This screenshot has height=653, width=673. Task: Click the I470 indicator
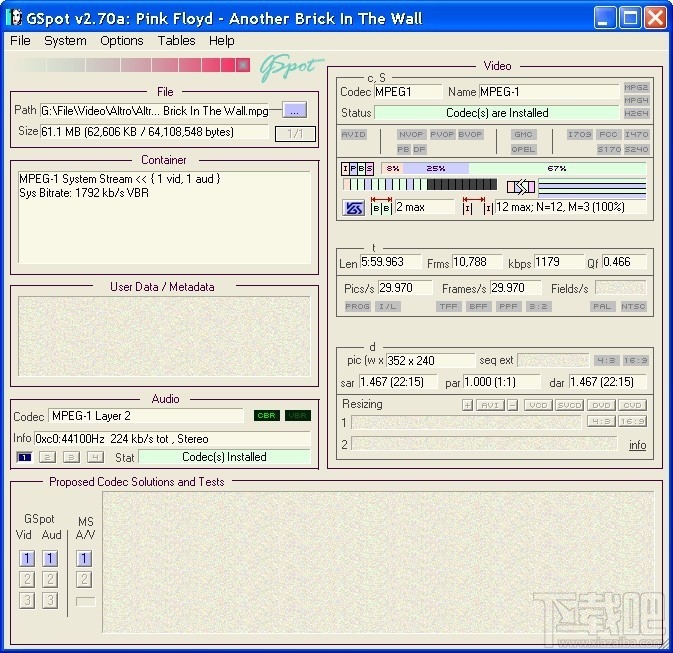coord(636,135)
